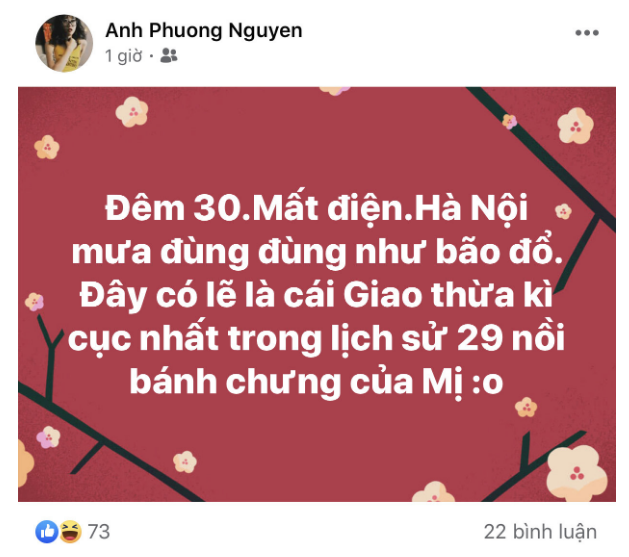Open the list of 73 reactions
Screen dimensions: 629x557
coord(99,532)
